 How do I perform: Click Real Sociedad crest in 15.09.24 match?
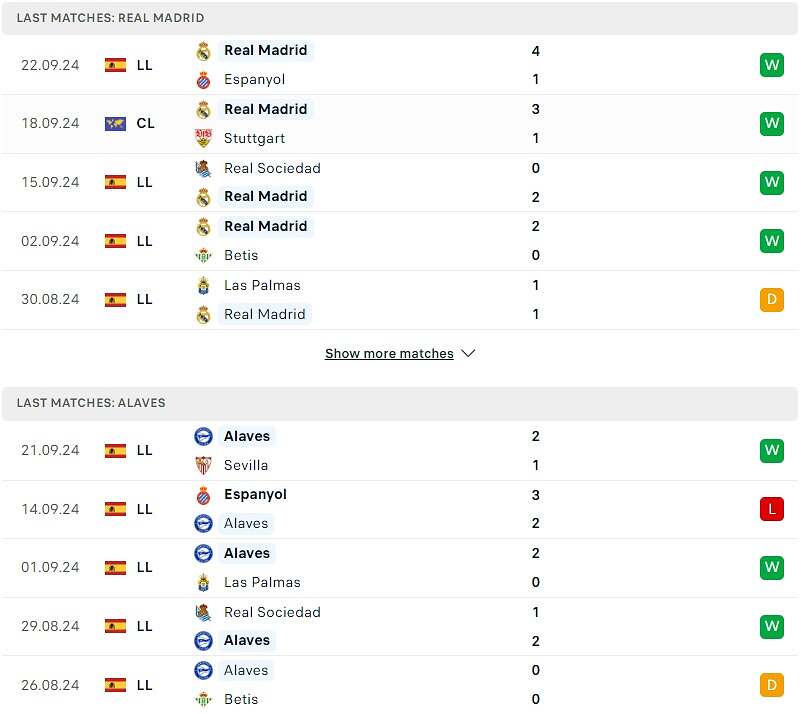point(203,168)
